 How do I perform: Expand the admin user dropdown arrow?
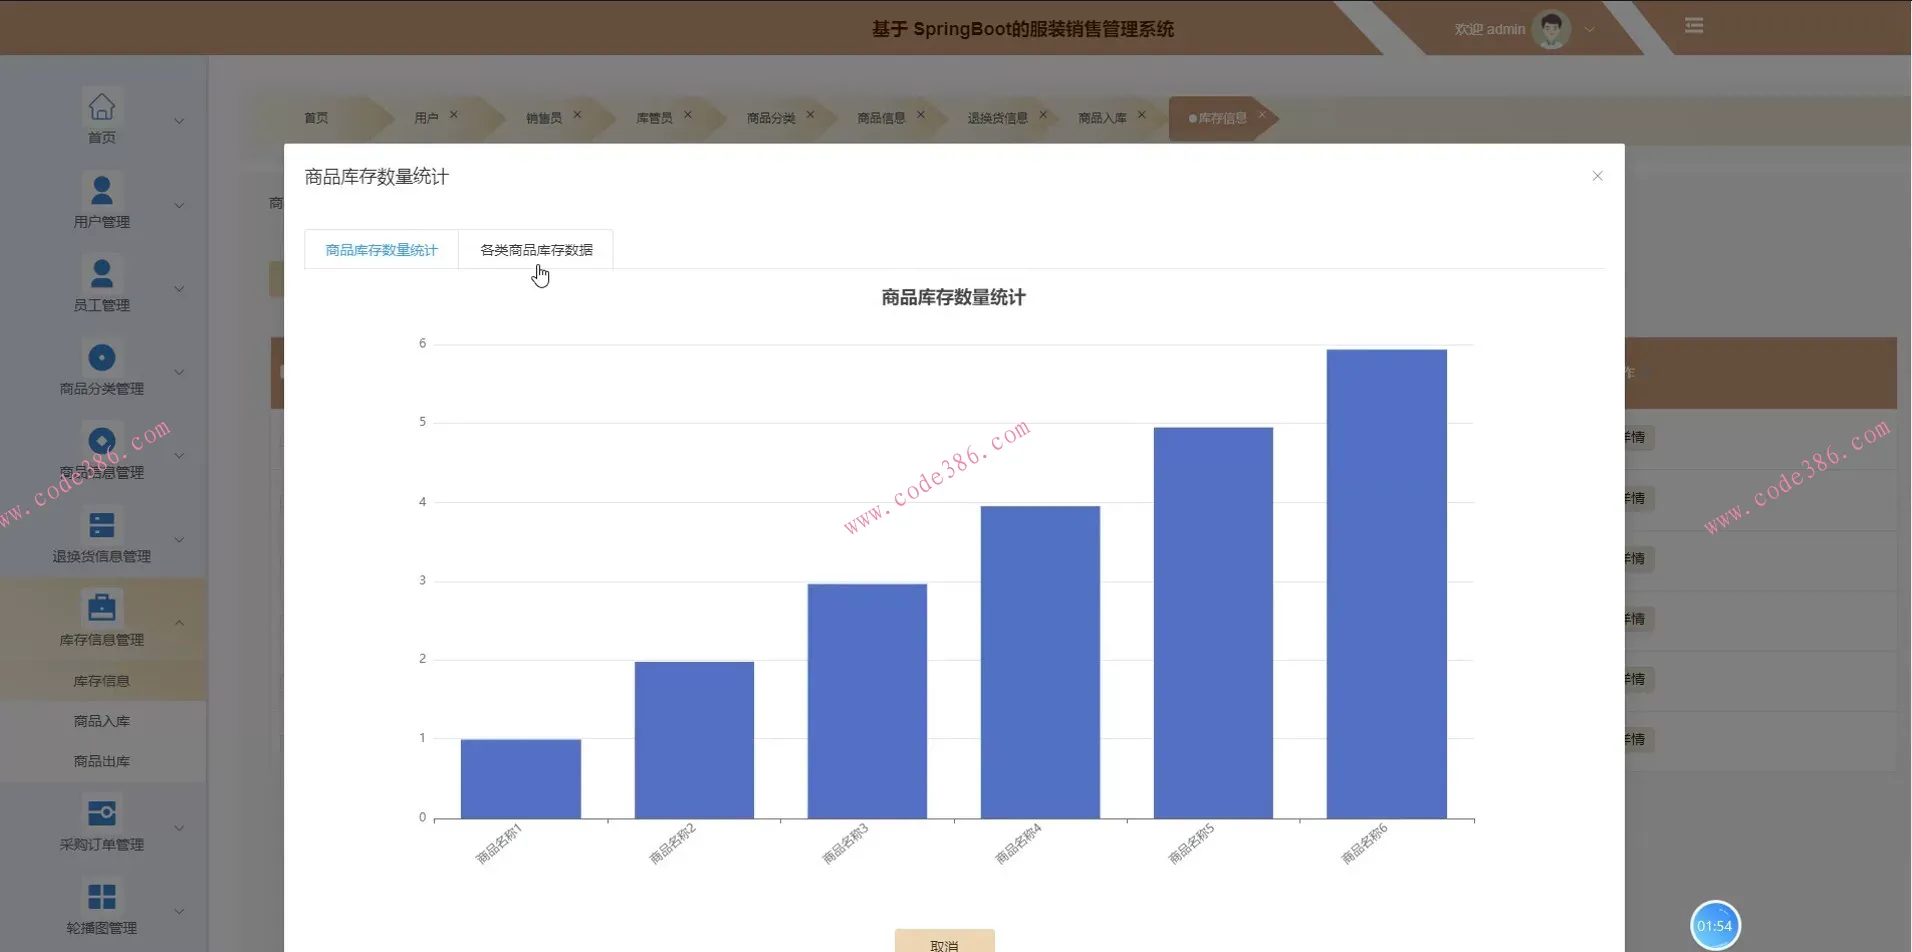pos(1589,29)
